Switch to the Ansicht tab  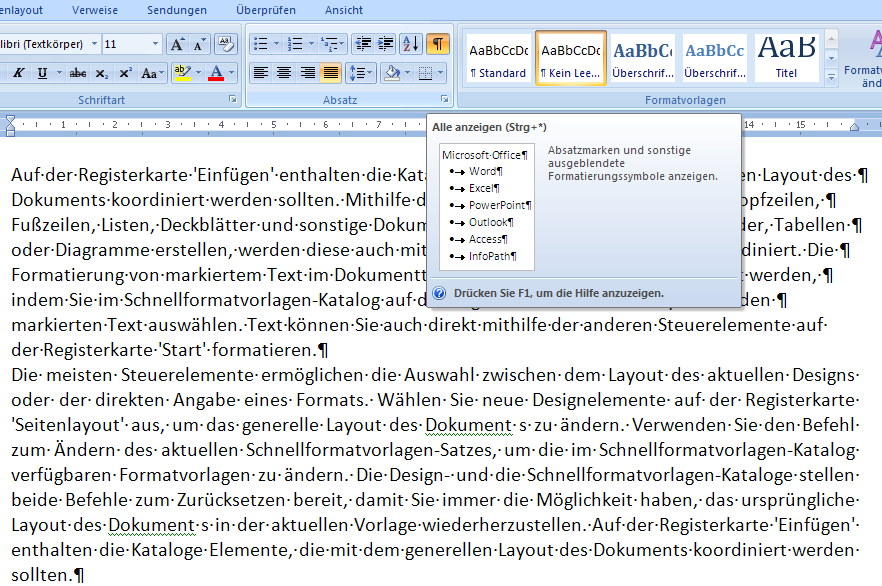pyautogui.click(x=344, y=10)
